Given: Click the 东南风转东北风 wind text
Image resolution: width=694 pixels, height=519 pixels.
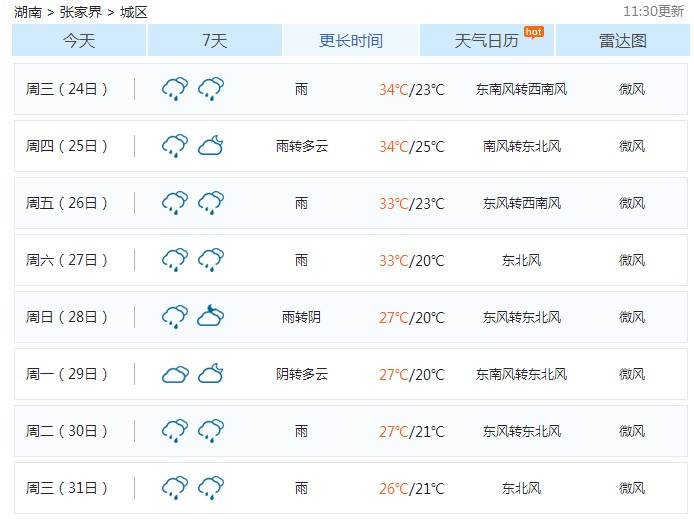Looking at the screenshot, I should pyautogui.click(x=521, y=374).
